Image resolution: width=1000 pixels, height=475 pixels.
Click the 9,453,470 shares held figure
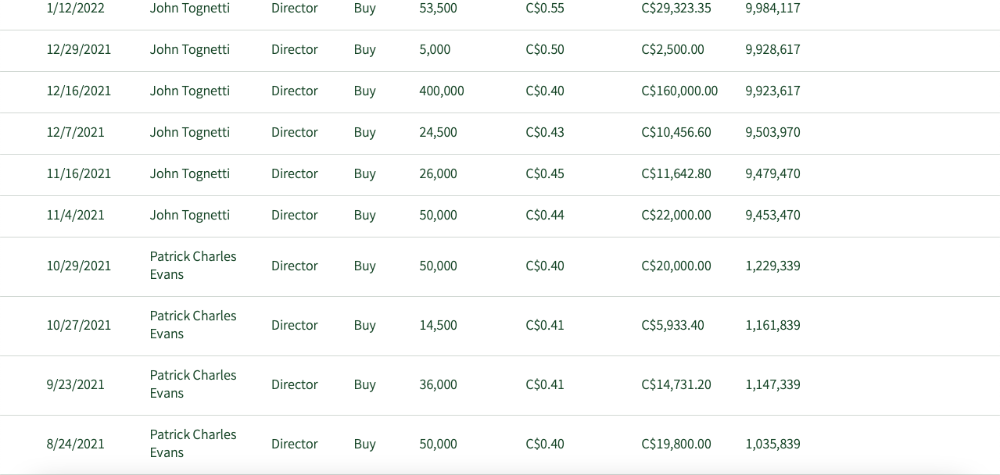pos(772,215)
